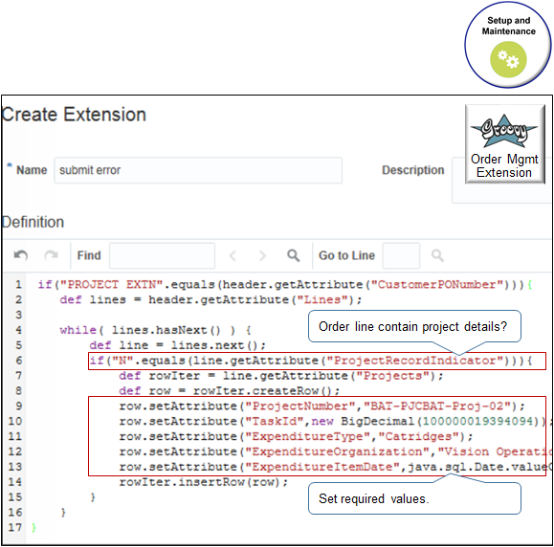Click the 'Name' field label
This screenshot has height=547, width=554.
tap(32, 170)
